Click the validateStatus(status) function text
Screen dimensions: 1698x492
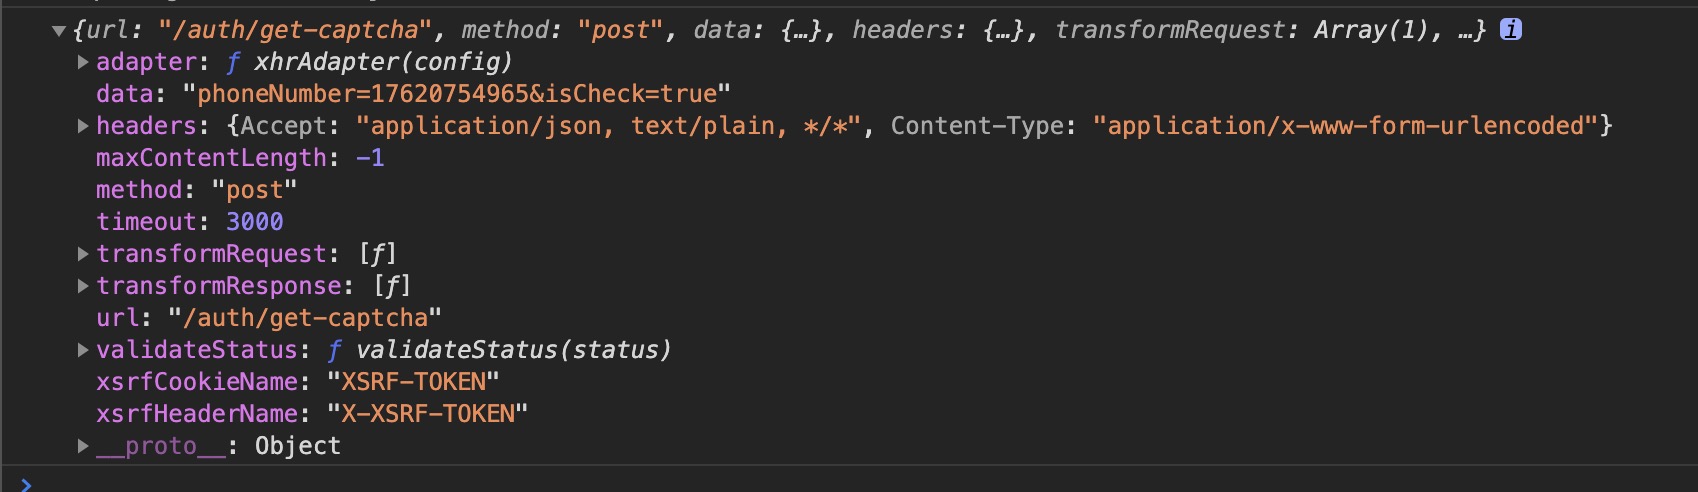tap(513, 350)
